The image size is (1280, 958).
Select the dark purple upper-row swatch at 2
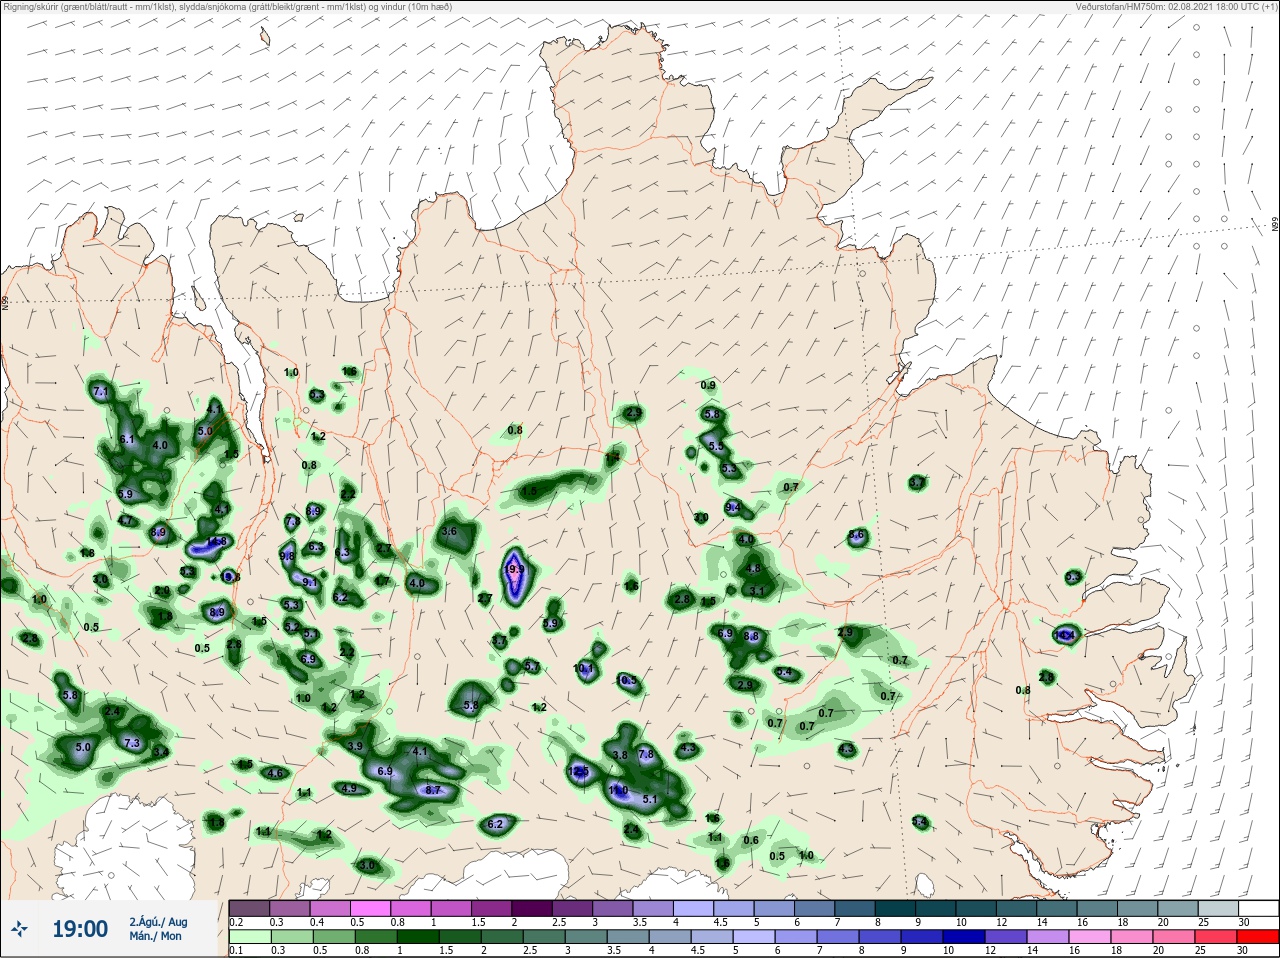click(x=534, y=908)
